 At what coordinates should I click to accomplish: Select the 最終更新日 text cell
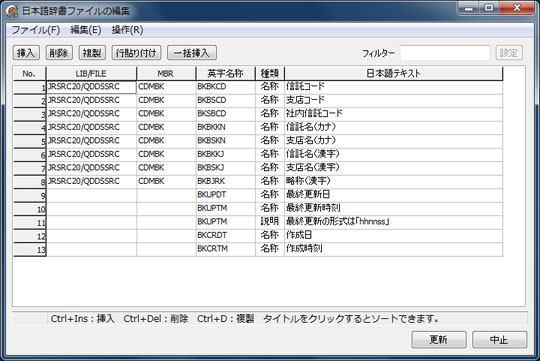coord(394,195)
